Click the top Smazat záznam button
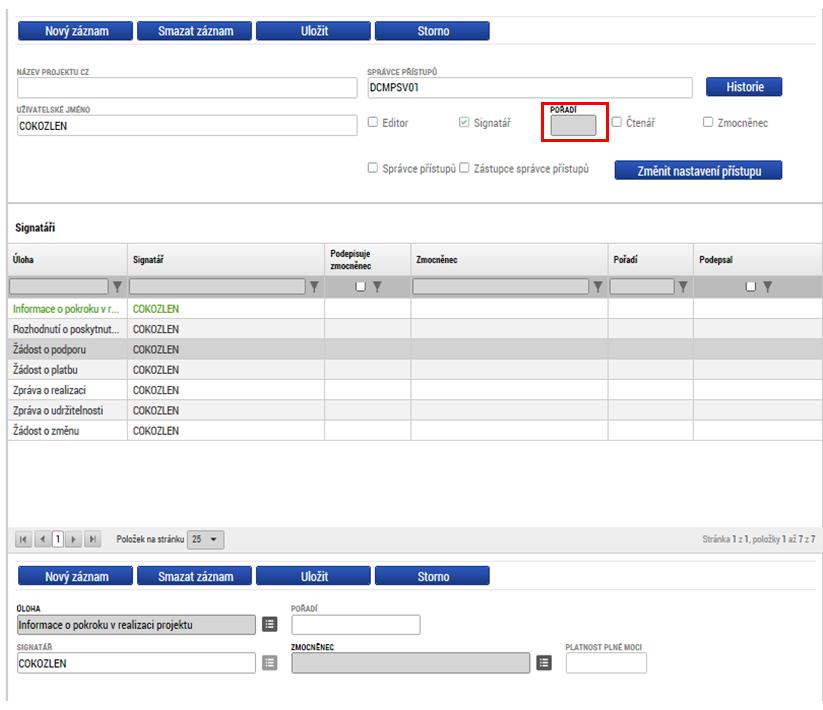 pos(194,31)
